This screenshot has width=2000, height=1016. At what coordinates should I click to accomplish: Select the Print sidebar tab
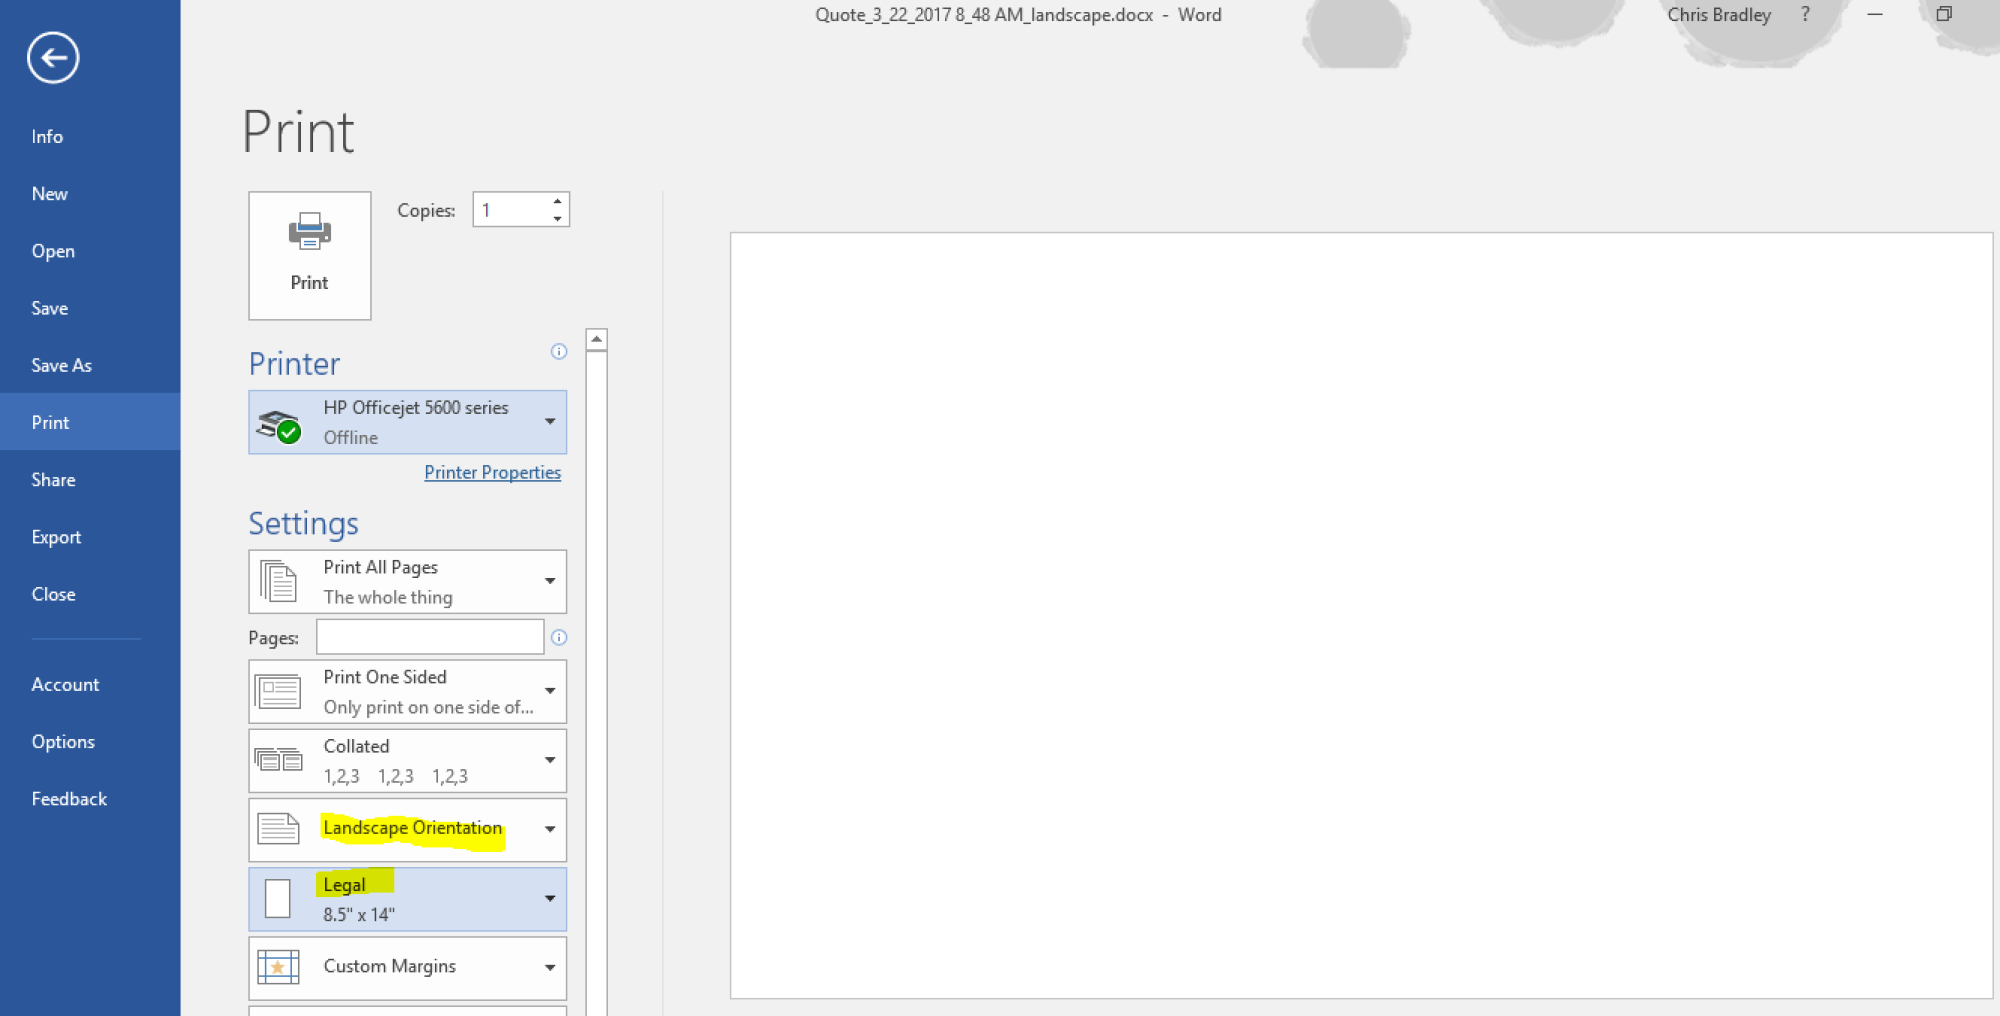[x=90, y=422]
